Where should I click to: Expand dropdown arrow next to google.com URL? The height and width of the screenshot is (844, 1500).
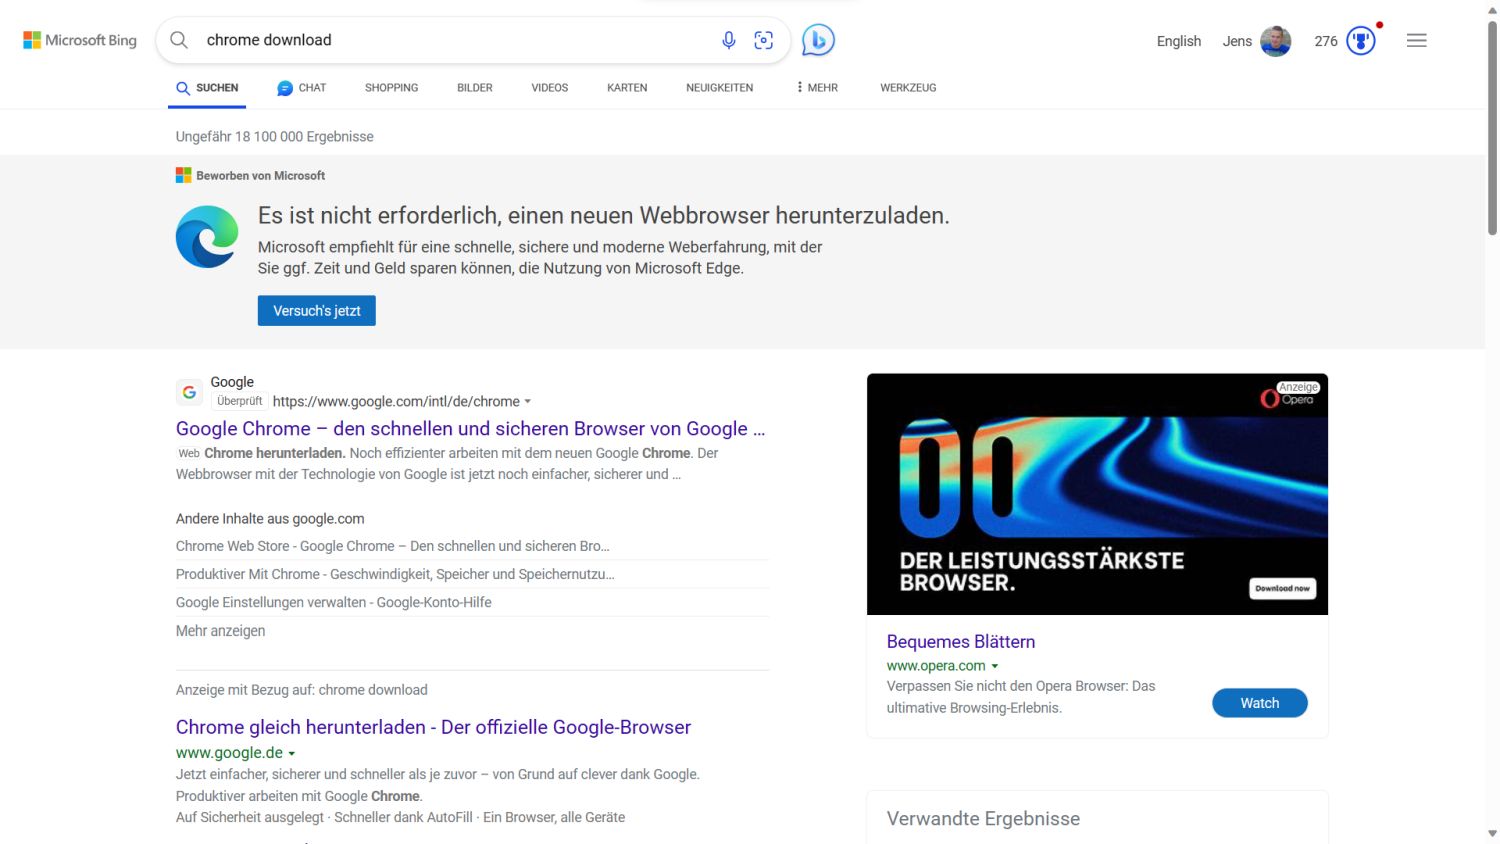tap(528, 402)
